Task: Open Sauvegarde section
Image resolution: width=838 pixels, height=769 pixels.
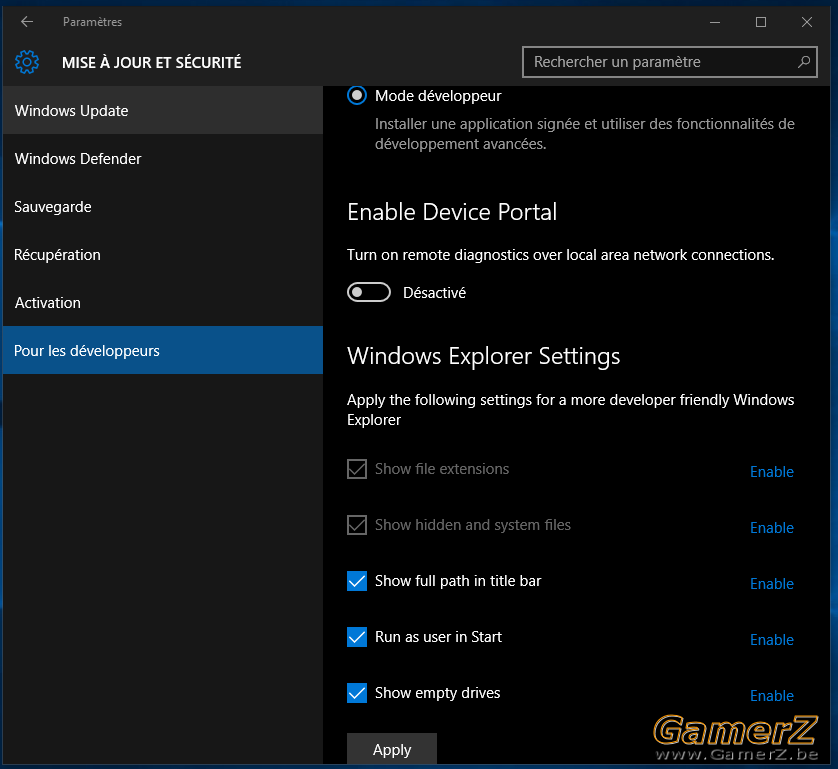Action: pos(162,207)
